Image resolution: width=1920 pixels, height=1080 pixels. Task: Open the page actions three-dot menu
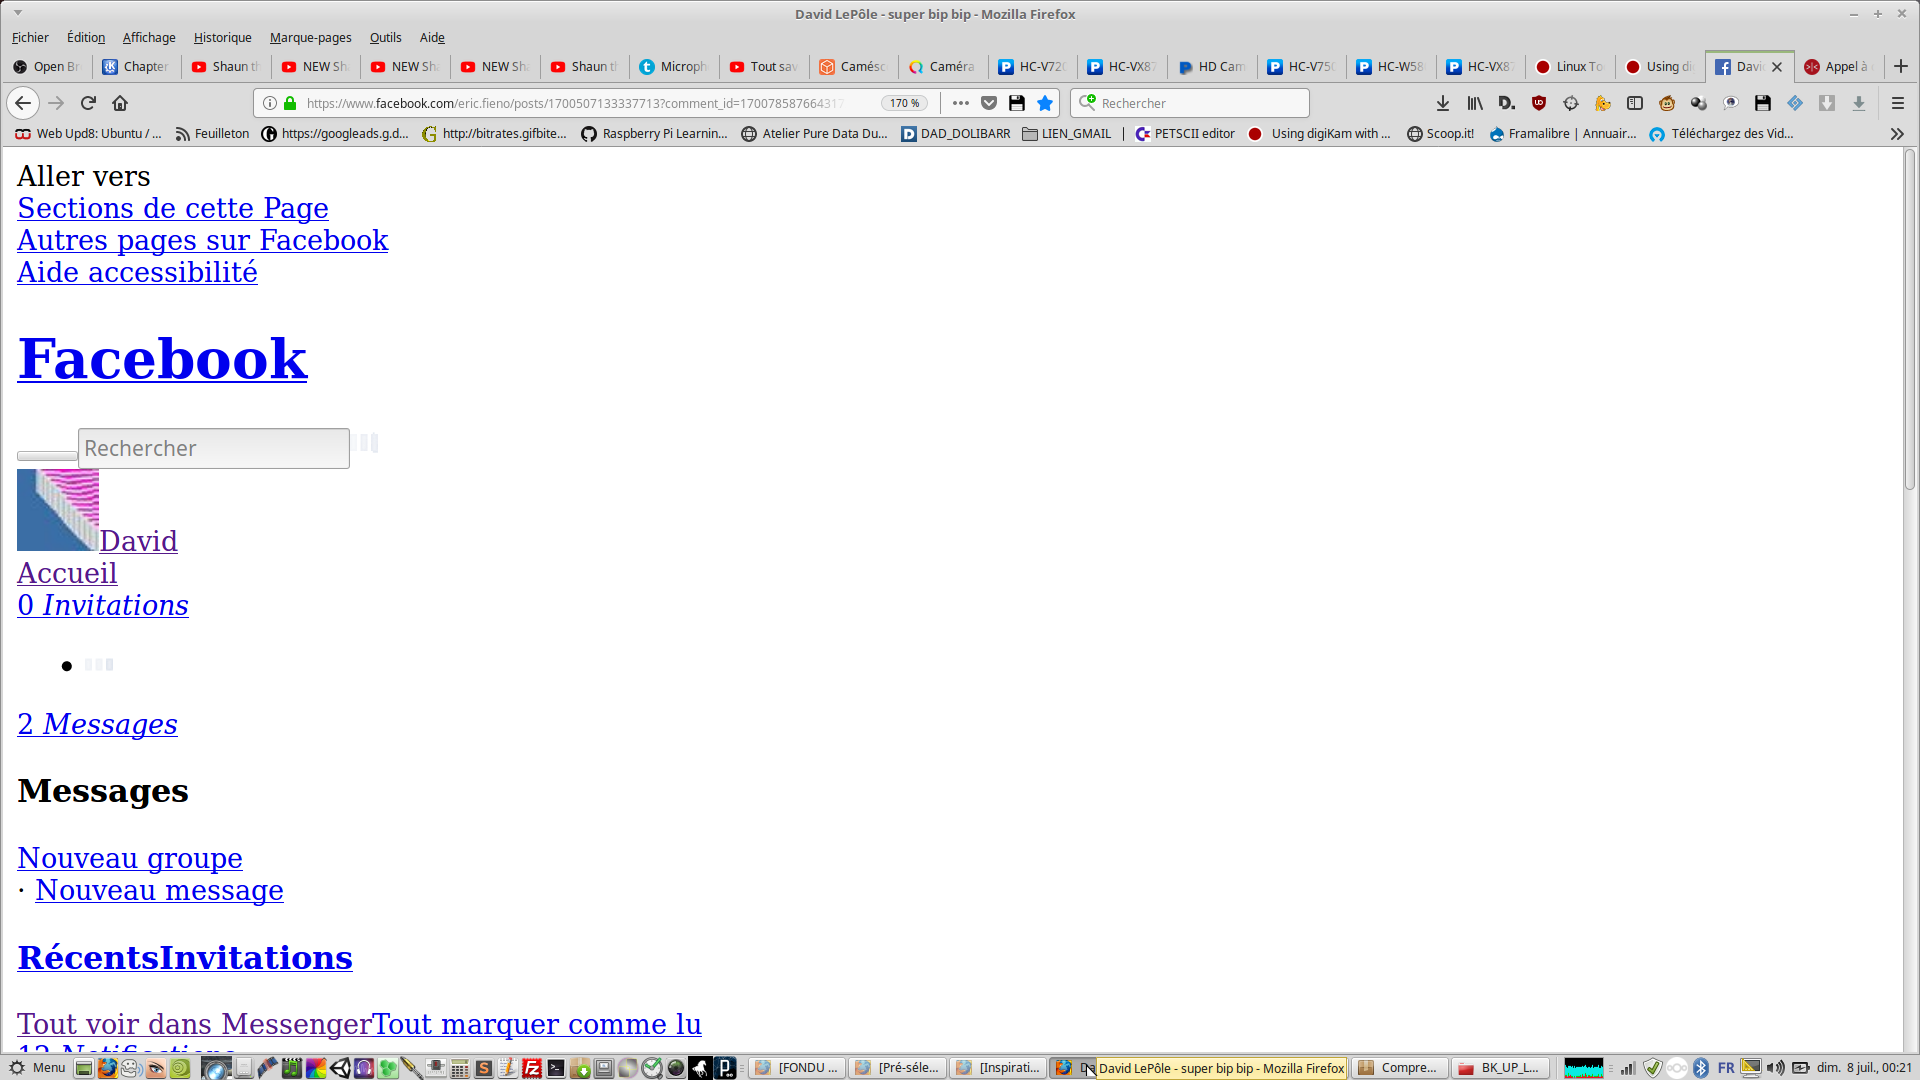(x=961, y=103)
